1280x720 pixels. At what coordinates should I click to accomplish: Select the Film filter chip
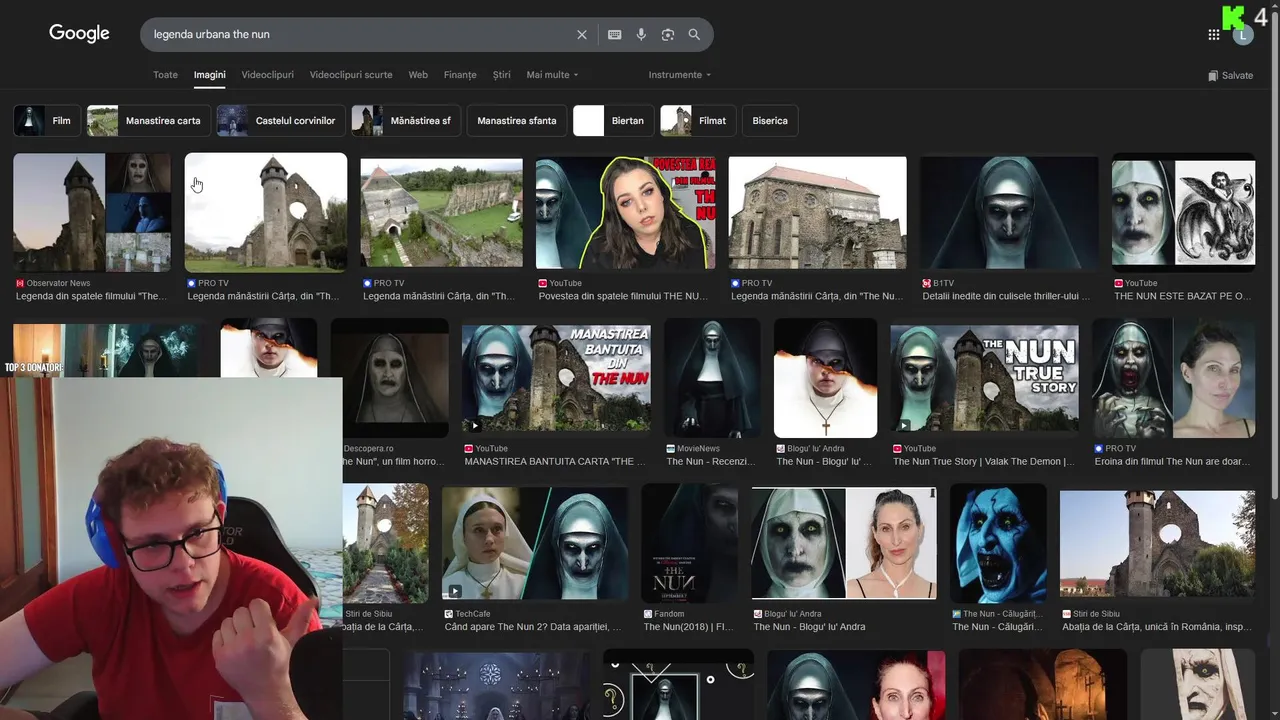point(47,121)
